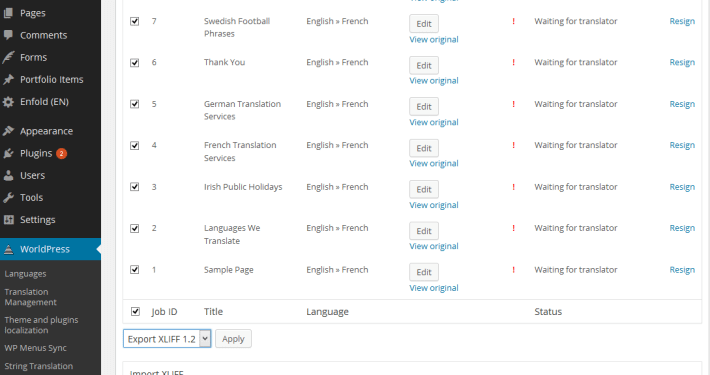The height and width of the screenshot is (375, 710).
Task: Click the Pages sidebar icon
Action: coord(8,13)
